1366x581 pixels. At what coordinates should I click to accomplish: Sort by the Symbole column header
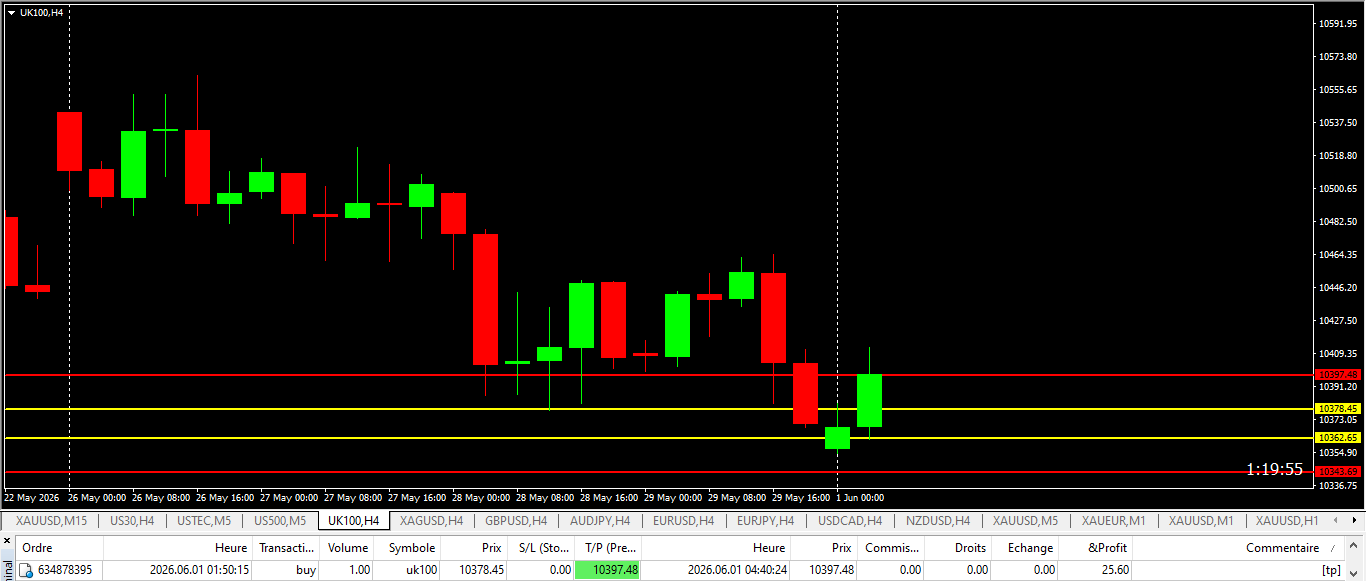408,548
